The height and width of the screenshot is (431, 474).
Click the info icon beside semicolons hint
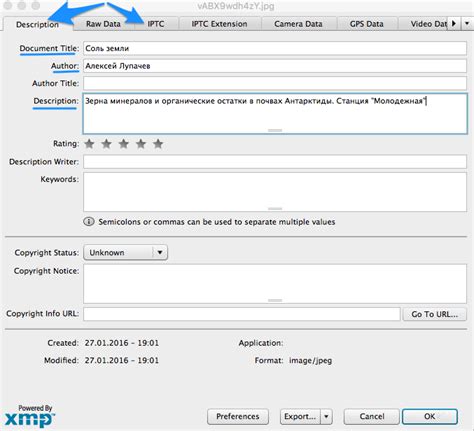click(x=89, y=222)
